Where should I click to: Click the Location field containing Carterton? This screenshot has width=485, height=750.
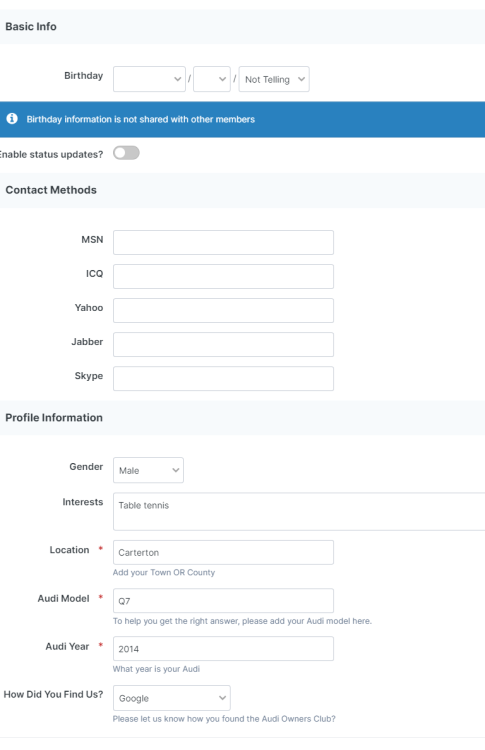point(223,552)
